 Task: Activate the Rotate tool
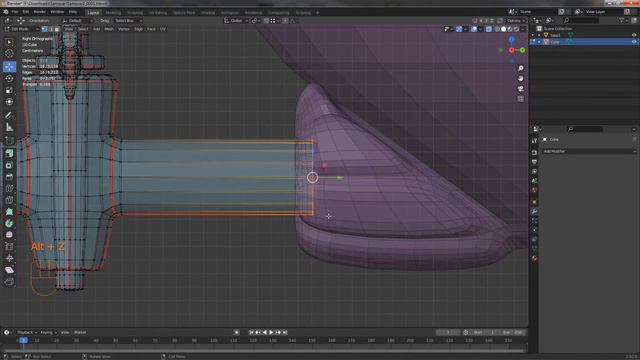point(9,78)
